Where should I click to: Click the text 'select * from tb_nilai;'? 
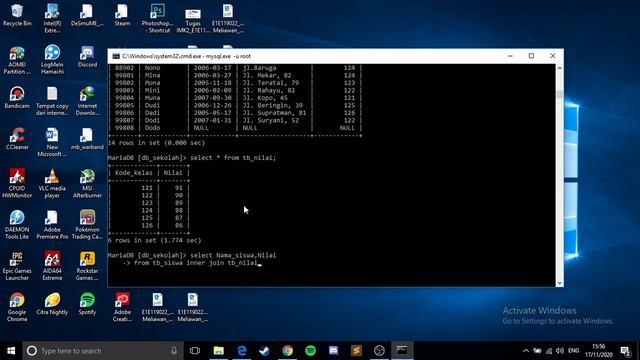click(233, 158)
